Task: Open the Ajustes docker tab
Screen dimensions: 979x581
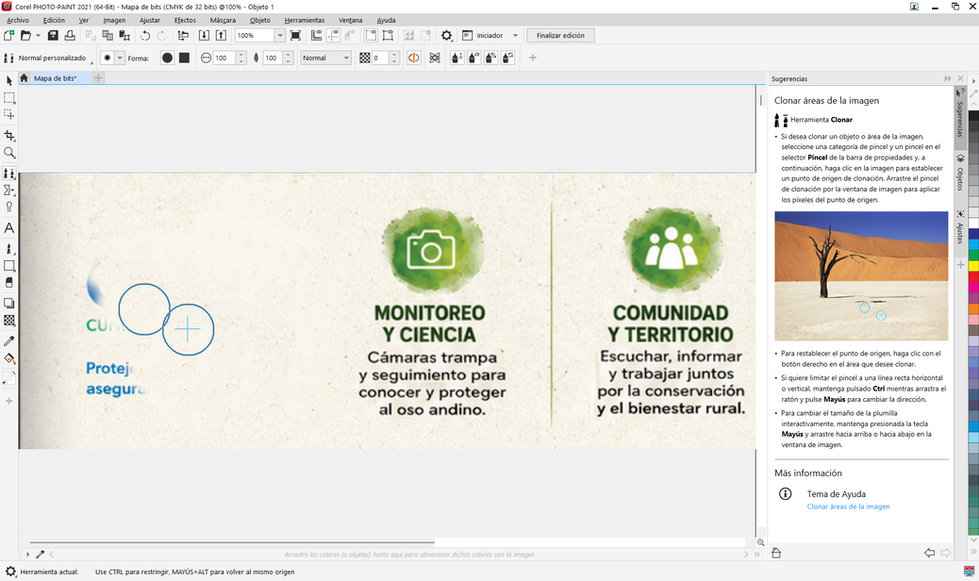Action: [x=960, y=228]
